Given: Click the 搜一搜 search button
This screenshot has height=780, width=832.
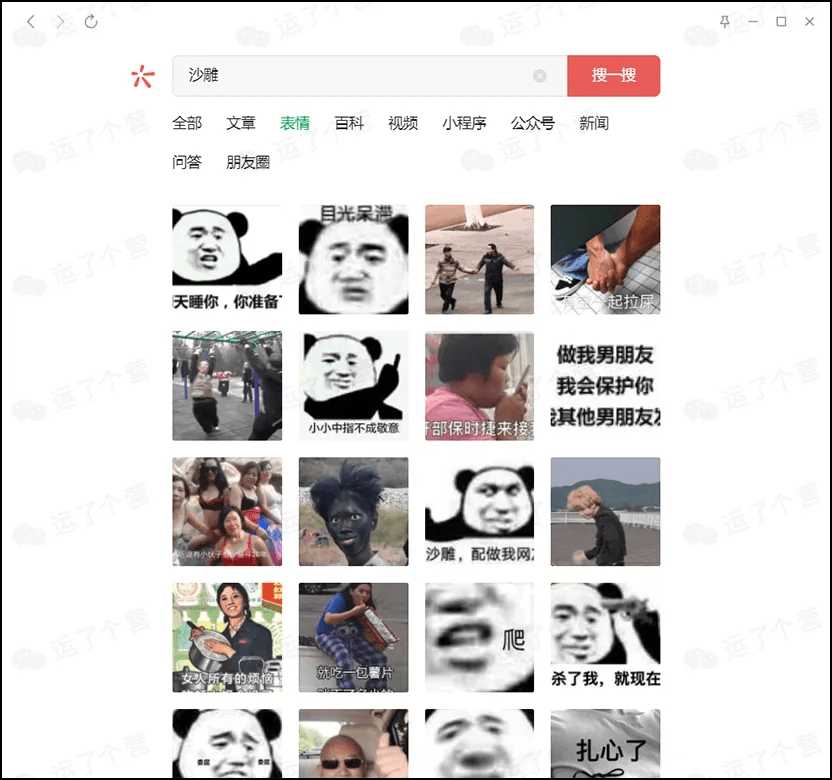Looking at the screenshot, I should (613, 76).
